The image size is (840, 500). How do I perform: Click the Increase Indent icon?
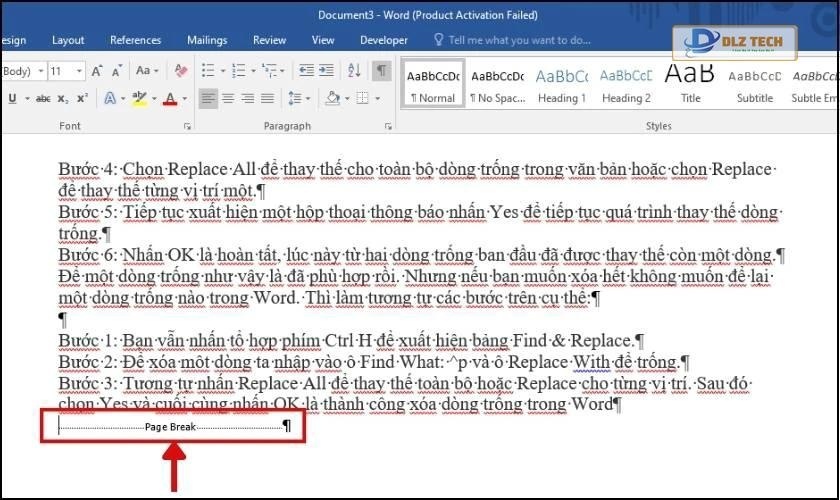pos(328,71)
